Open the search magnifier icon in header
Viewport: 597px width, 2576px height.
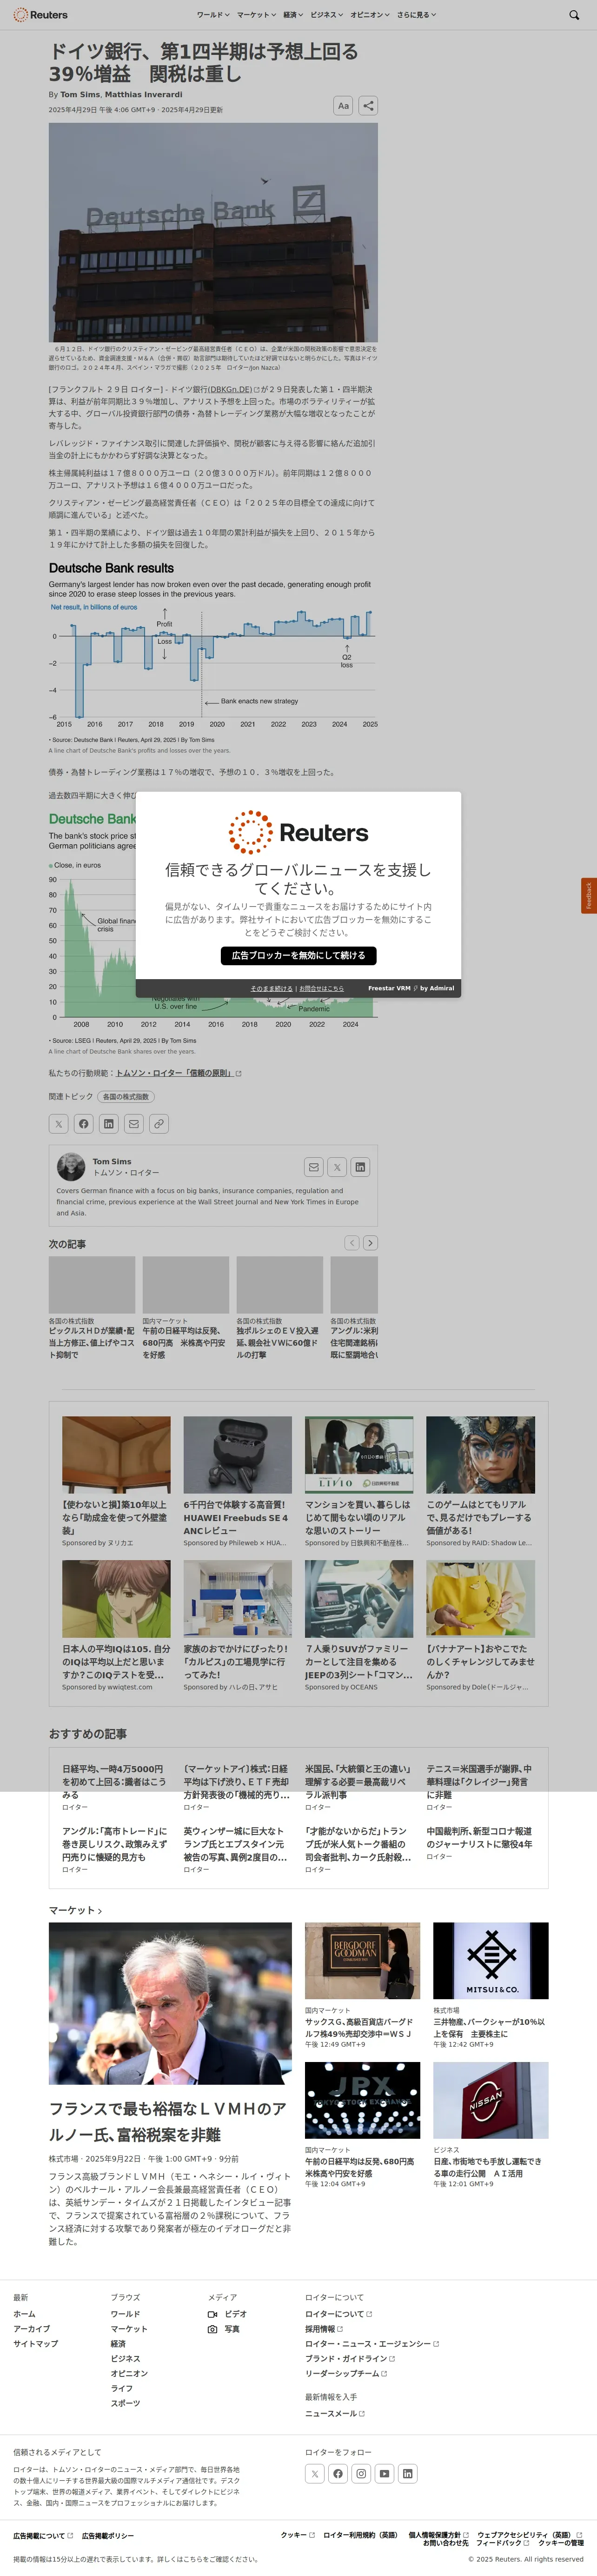point(574,15)
